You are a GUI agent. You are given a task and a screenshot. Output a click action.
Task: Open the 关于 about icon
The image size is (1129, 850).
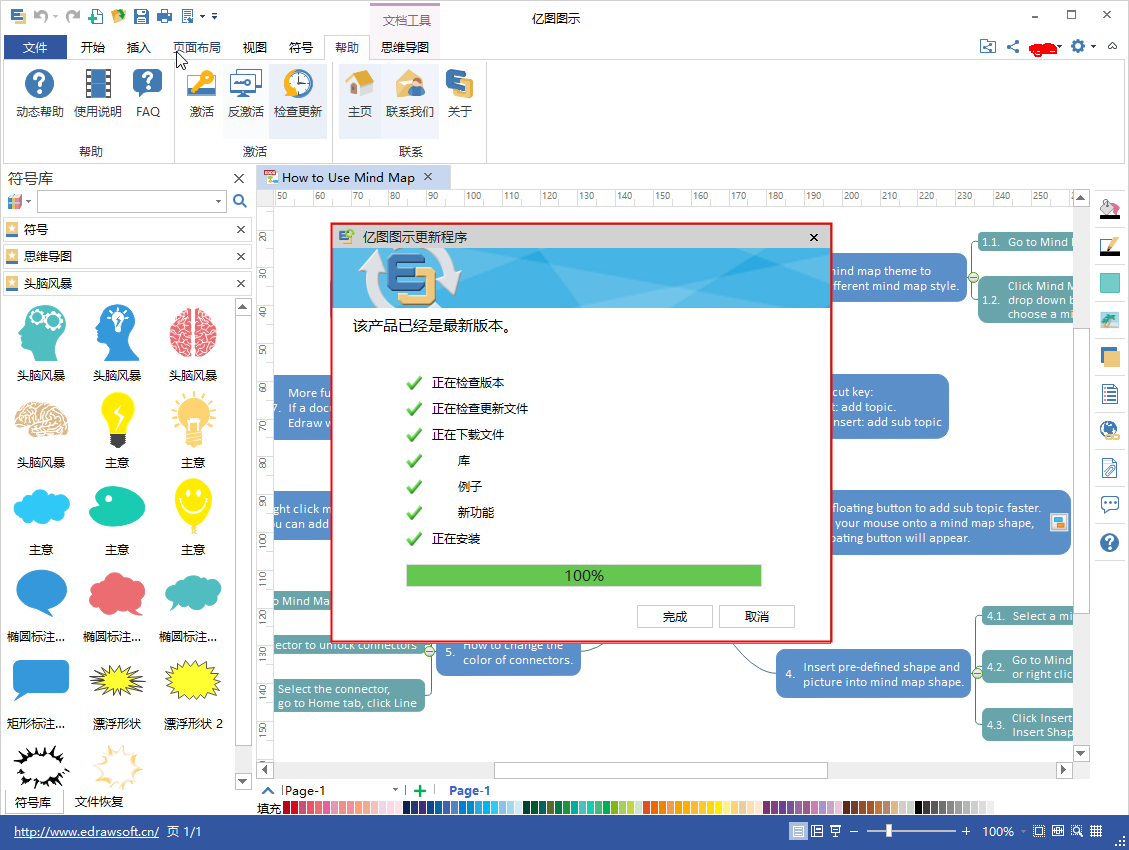point(459,94)
